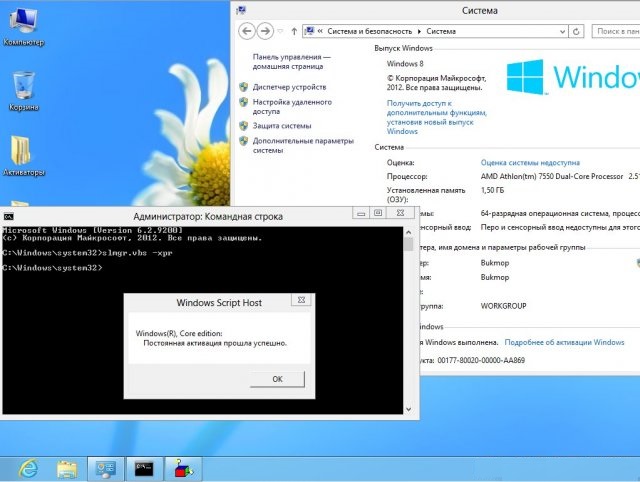This screenshot has width=640, height=482.
Task: Click the Command Prompt scrollbar up arrow
Action: 409,232
